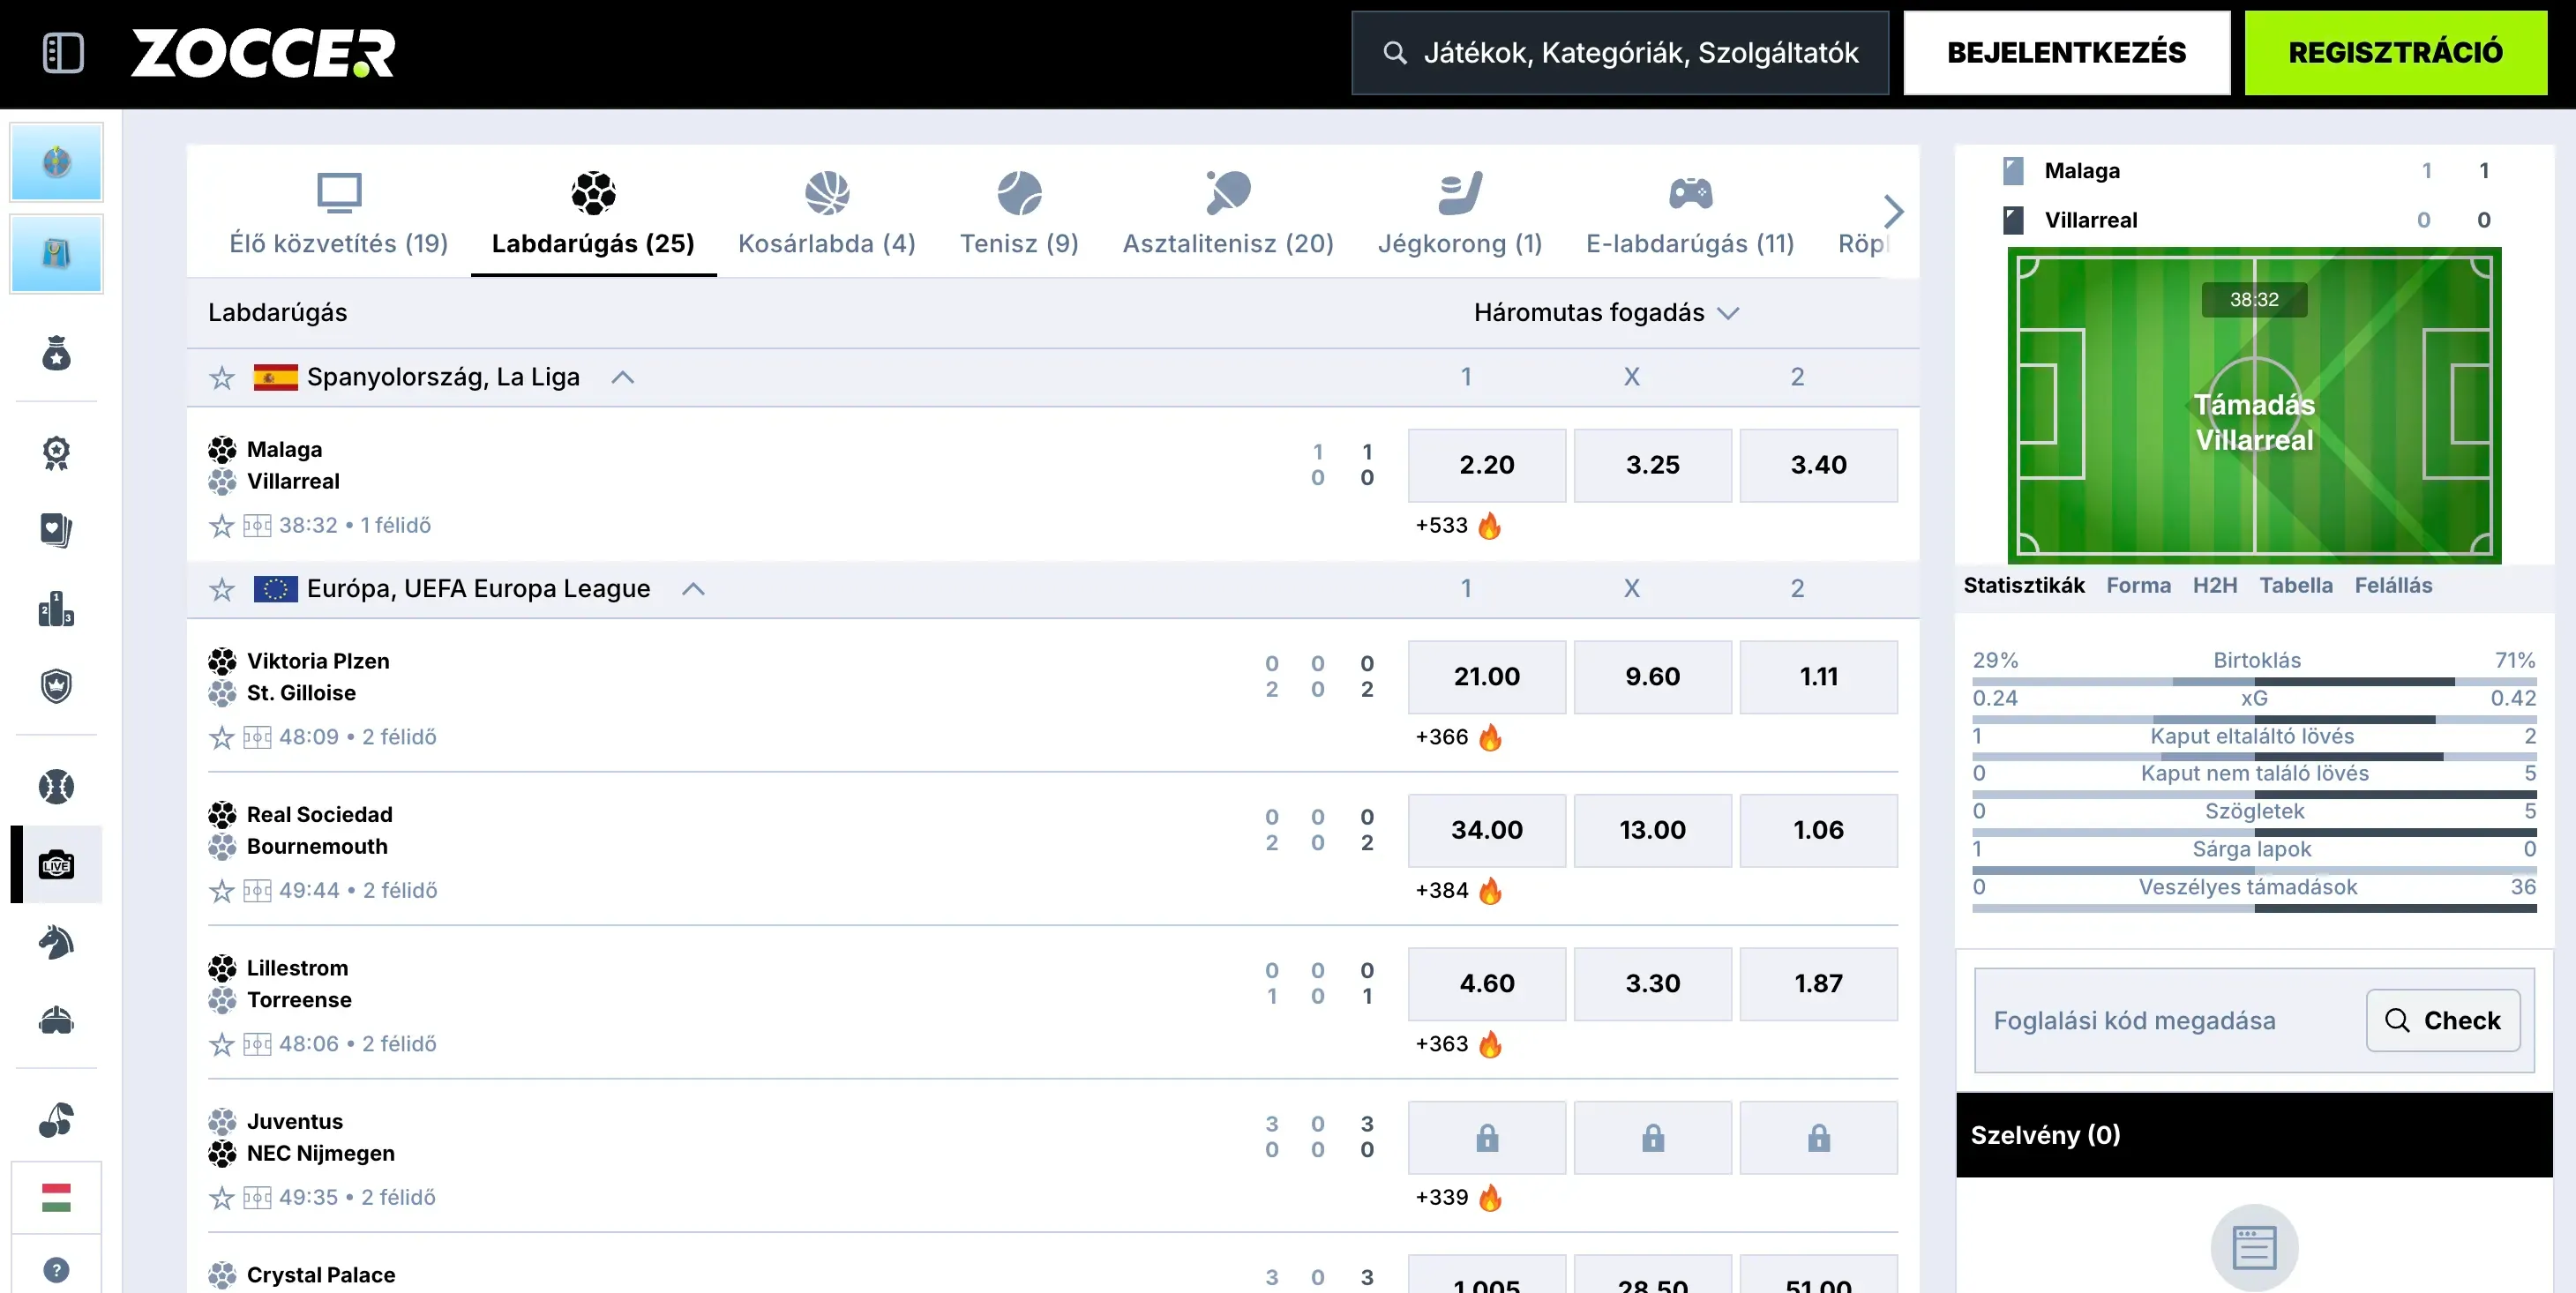Open the pitch tracker icon for Viktoria Plzen match

tap(257, 738)
